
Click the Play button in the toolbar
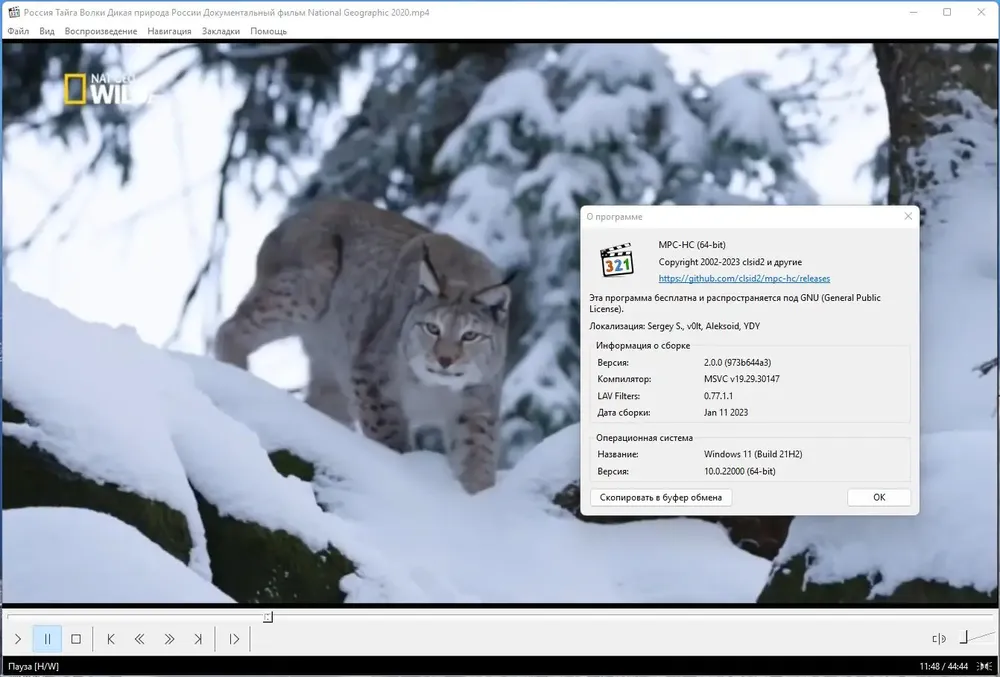18,639
